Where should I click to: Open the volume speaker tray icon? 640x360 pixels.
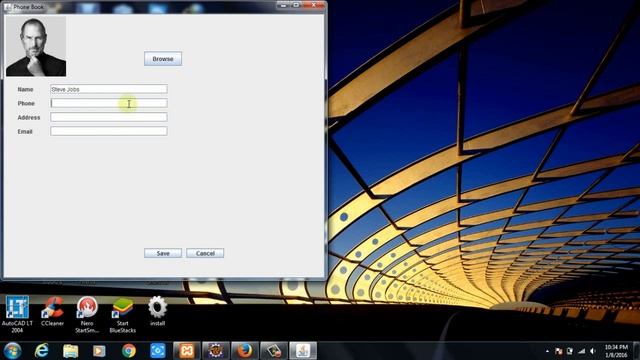pyautogui.click(x=593, y=351)
